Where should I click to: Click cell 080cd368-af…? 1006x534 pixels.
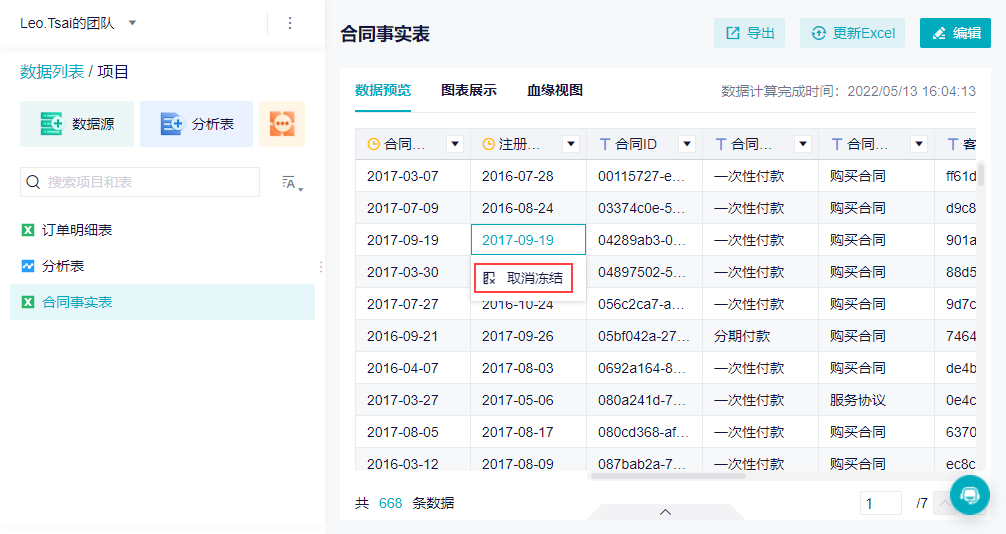[644, 432]
